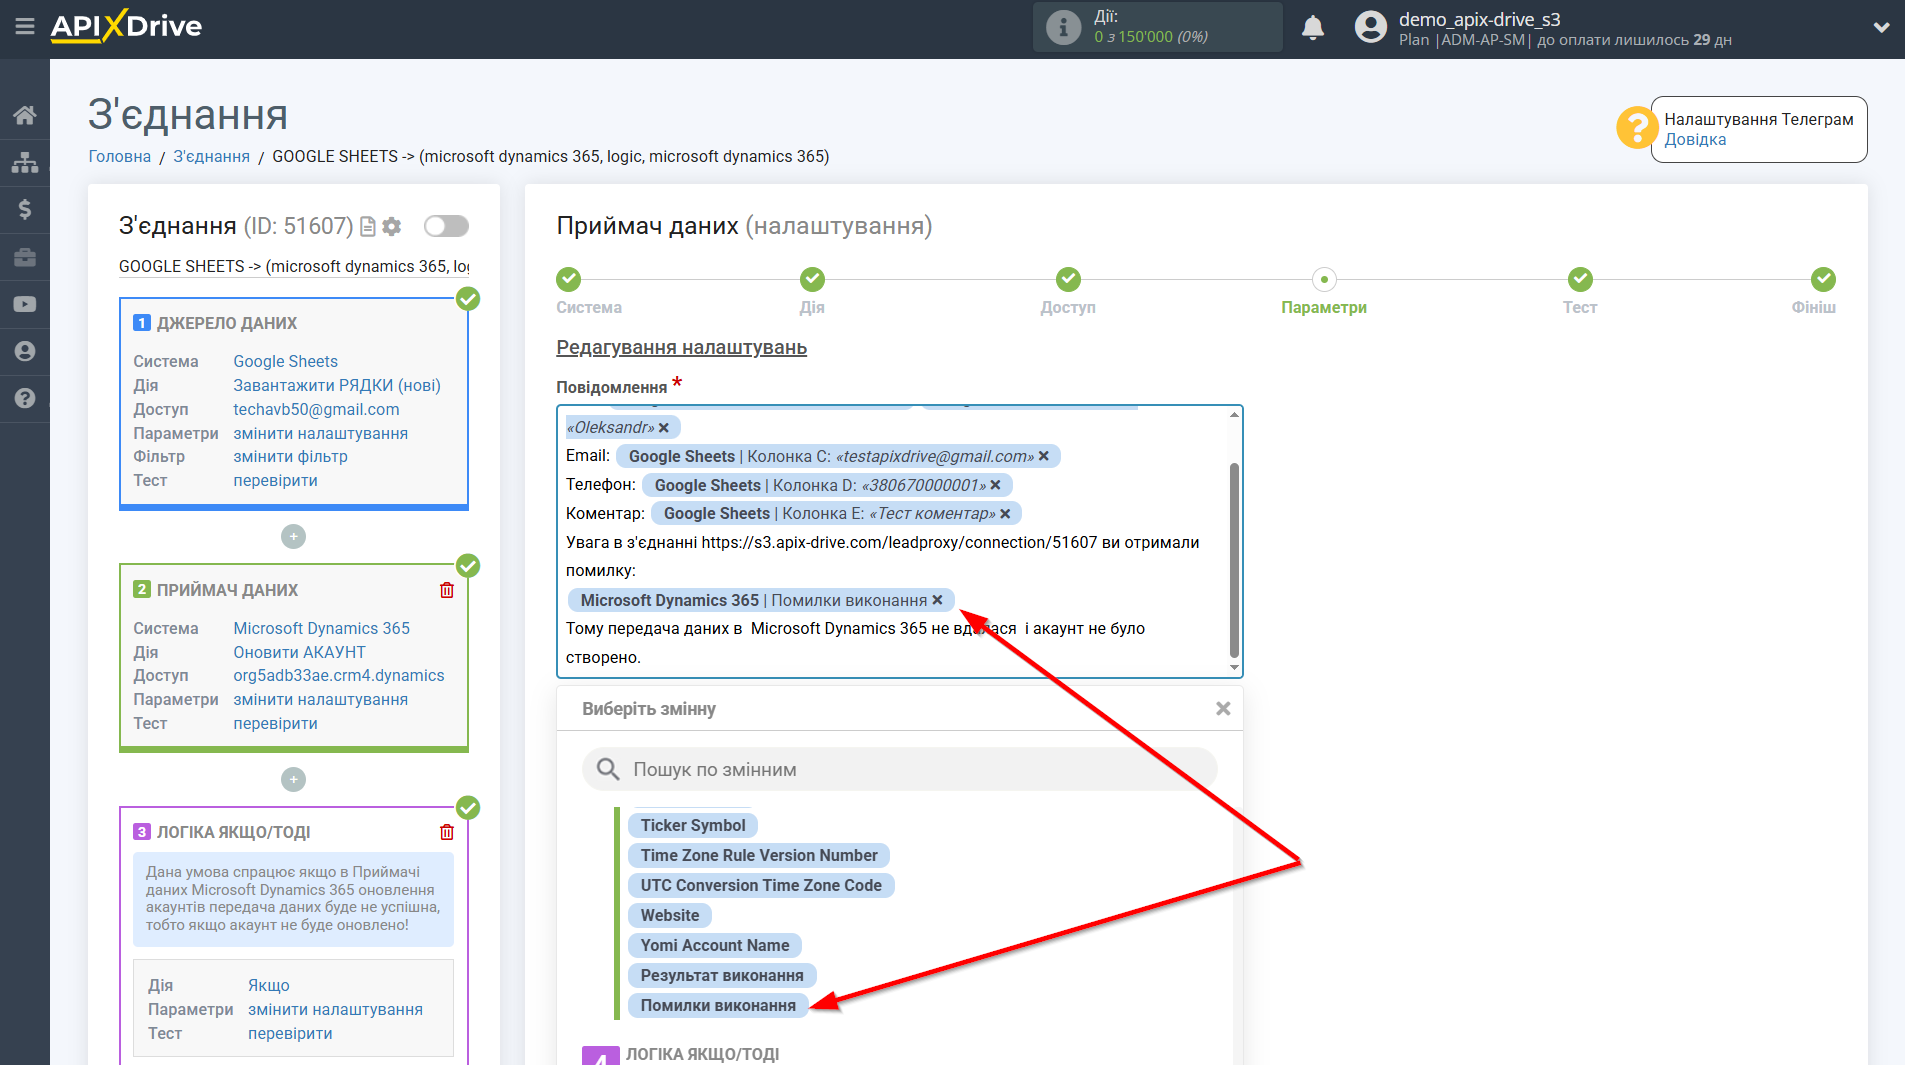Remove the Oleksandr variable tag
Screen dimensions: 1905x1065
[664, 428]
